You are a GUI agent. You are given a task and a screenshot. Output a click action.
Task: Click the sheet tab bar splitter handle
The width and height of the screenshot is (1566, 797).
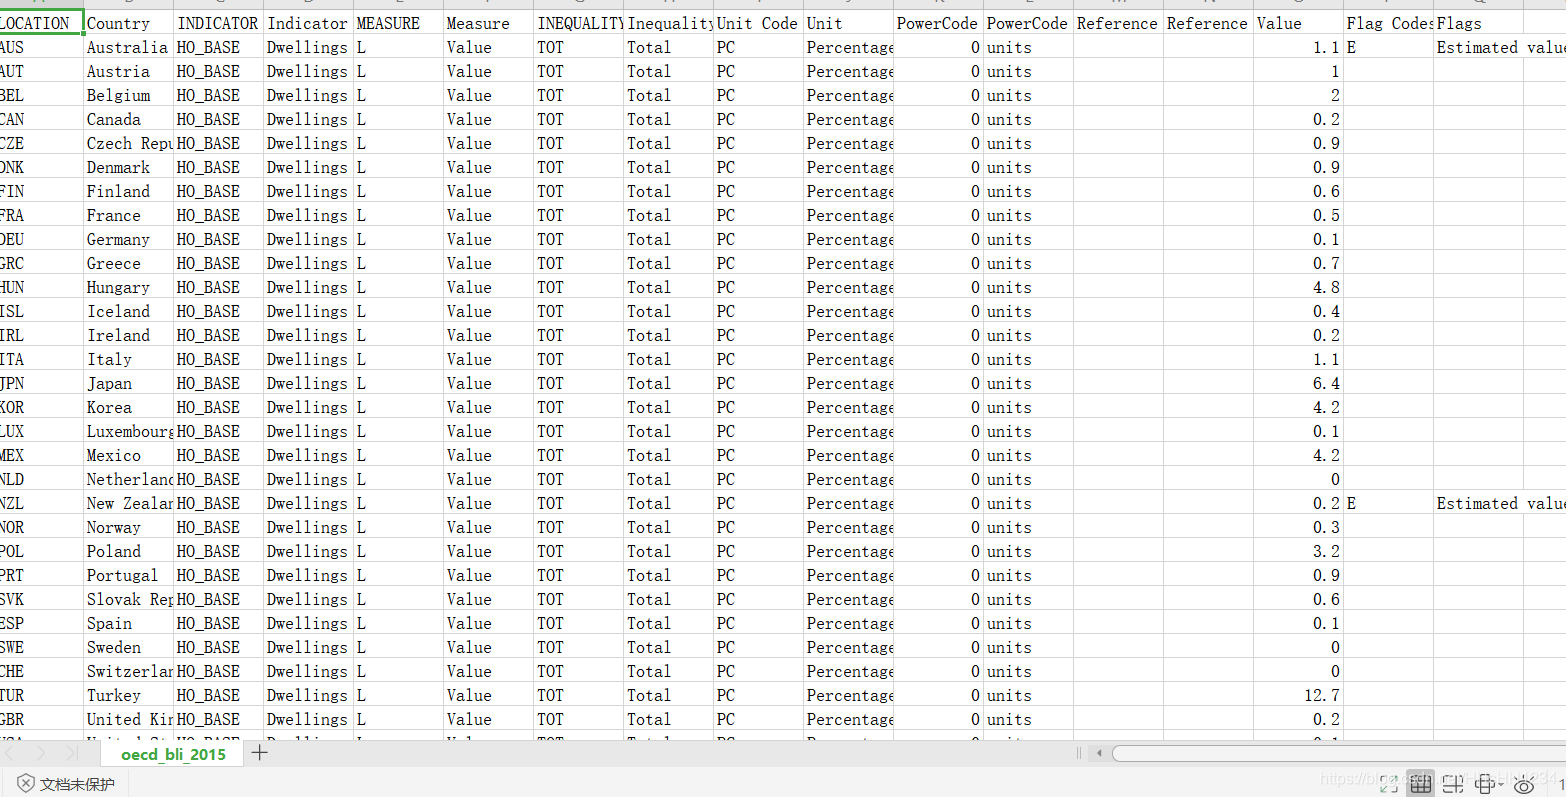point(1079,753)
